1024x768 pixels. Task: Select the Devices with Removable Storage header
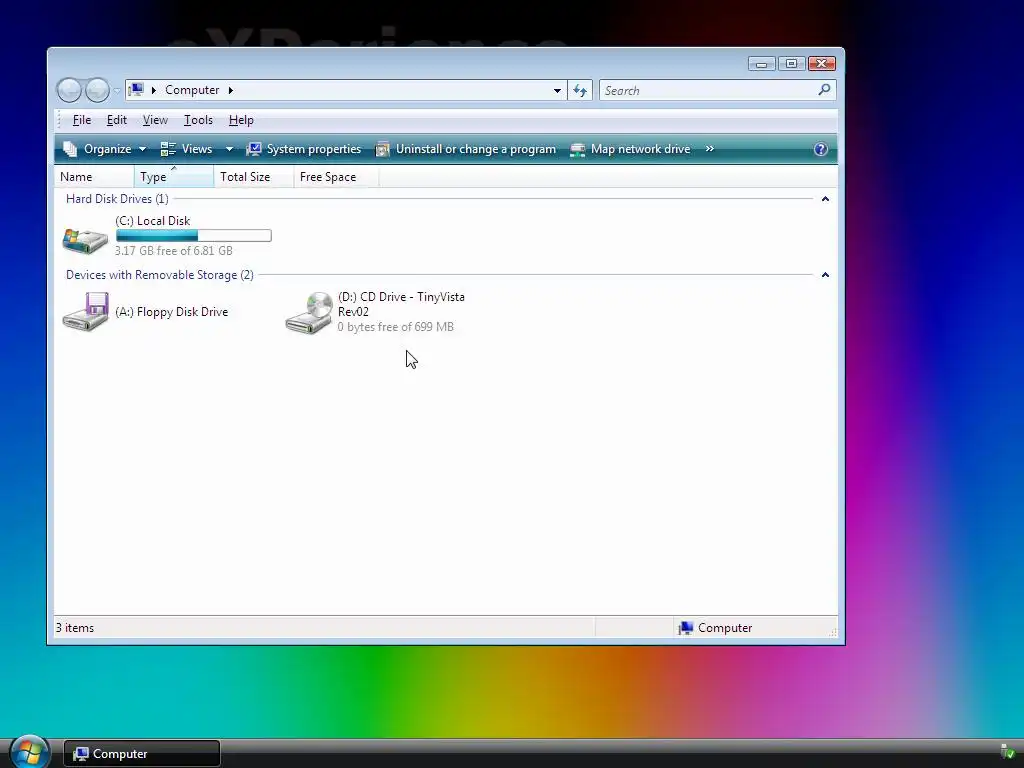(160, 275)
